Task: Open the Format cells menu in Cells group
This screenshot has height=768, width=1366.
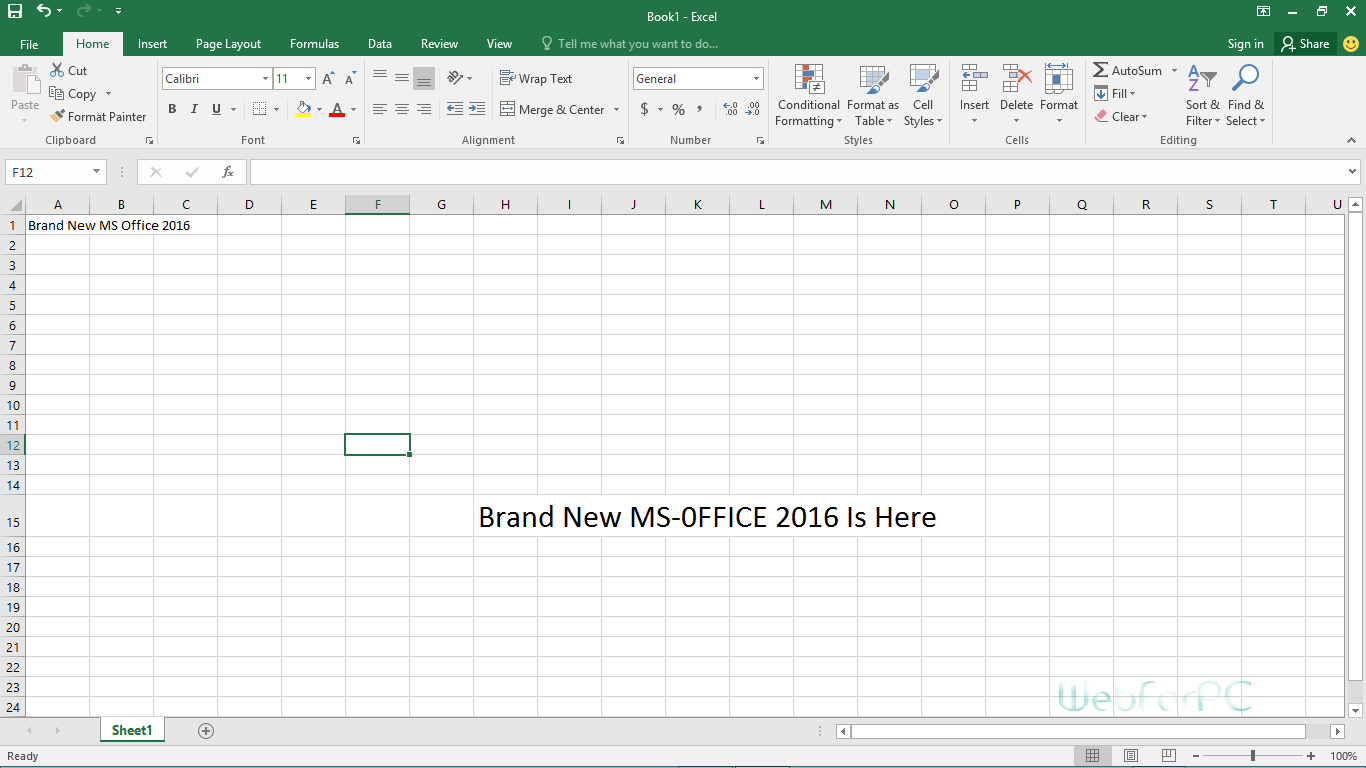Action: (x=1059, y=96)
